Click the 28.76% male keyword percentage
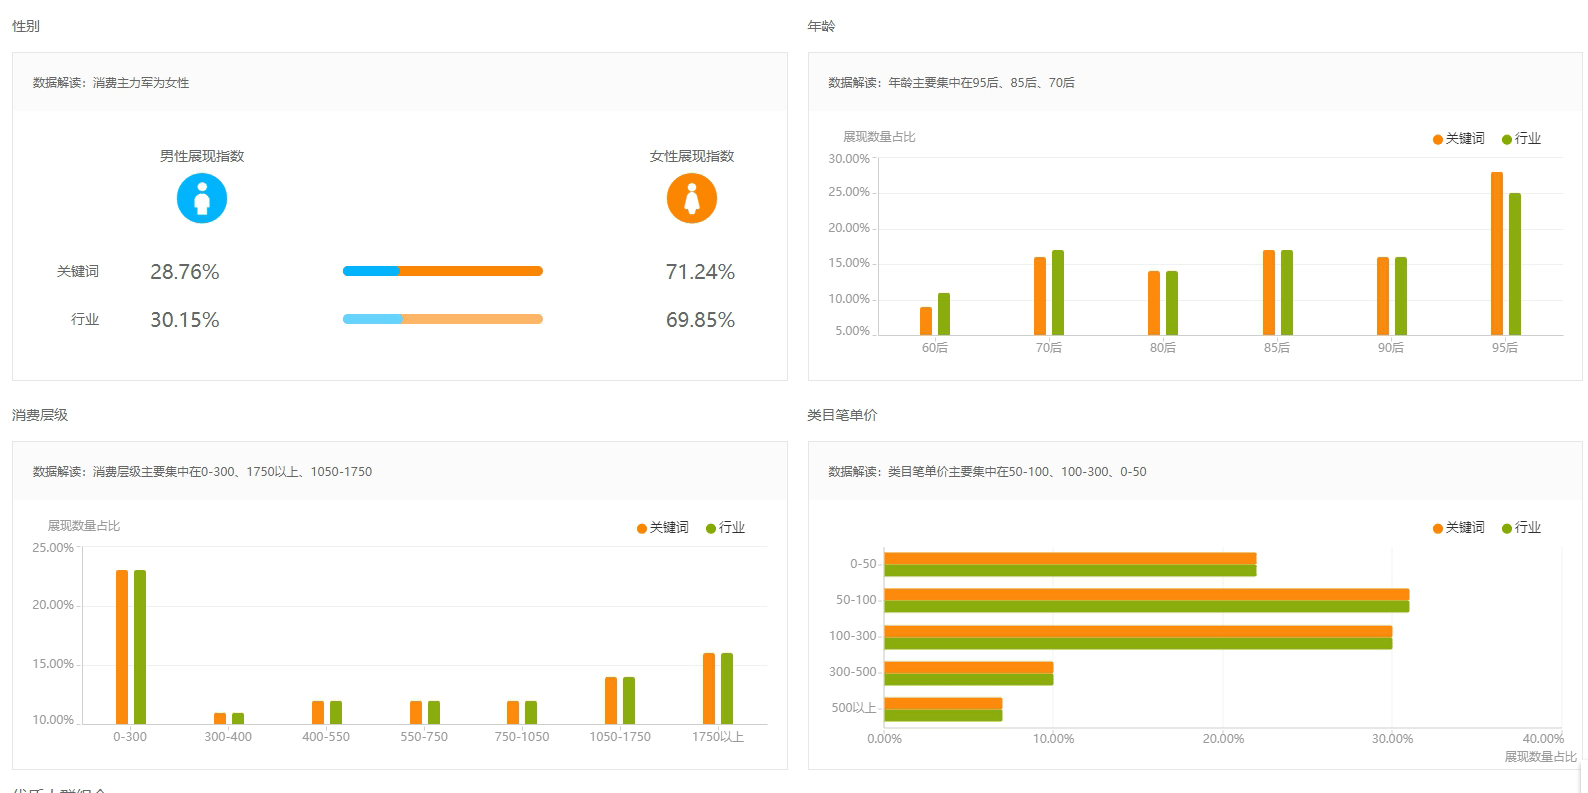The height and width of the screenshot is (793, 1588). (185, 272)
